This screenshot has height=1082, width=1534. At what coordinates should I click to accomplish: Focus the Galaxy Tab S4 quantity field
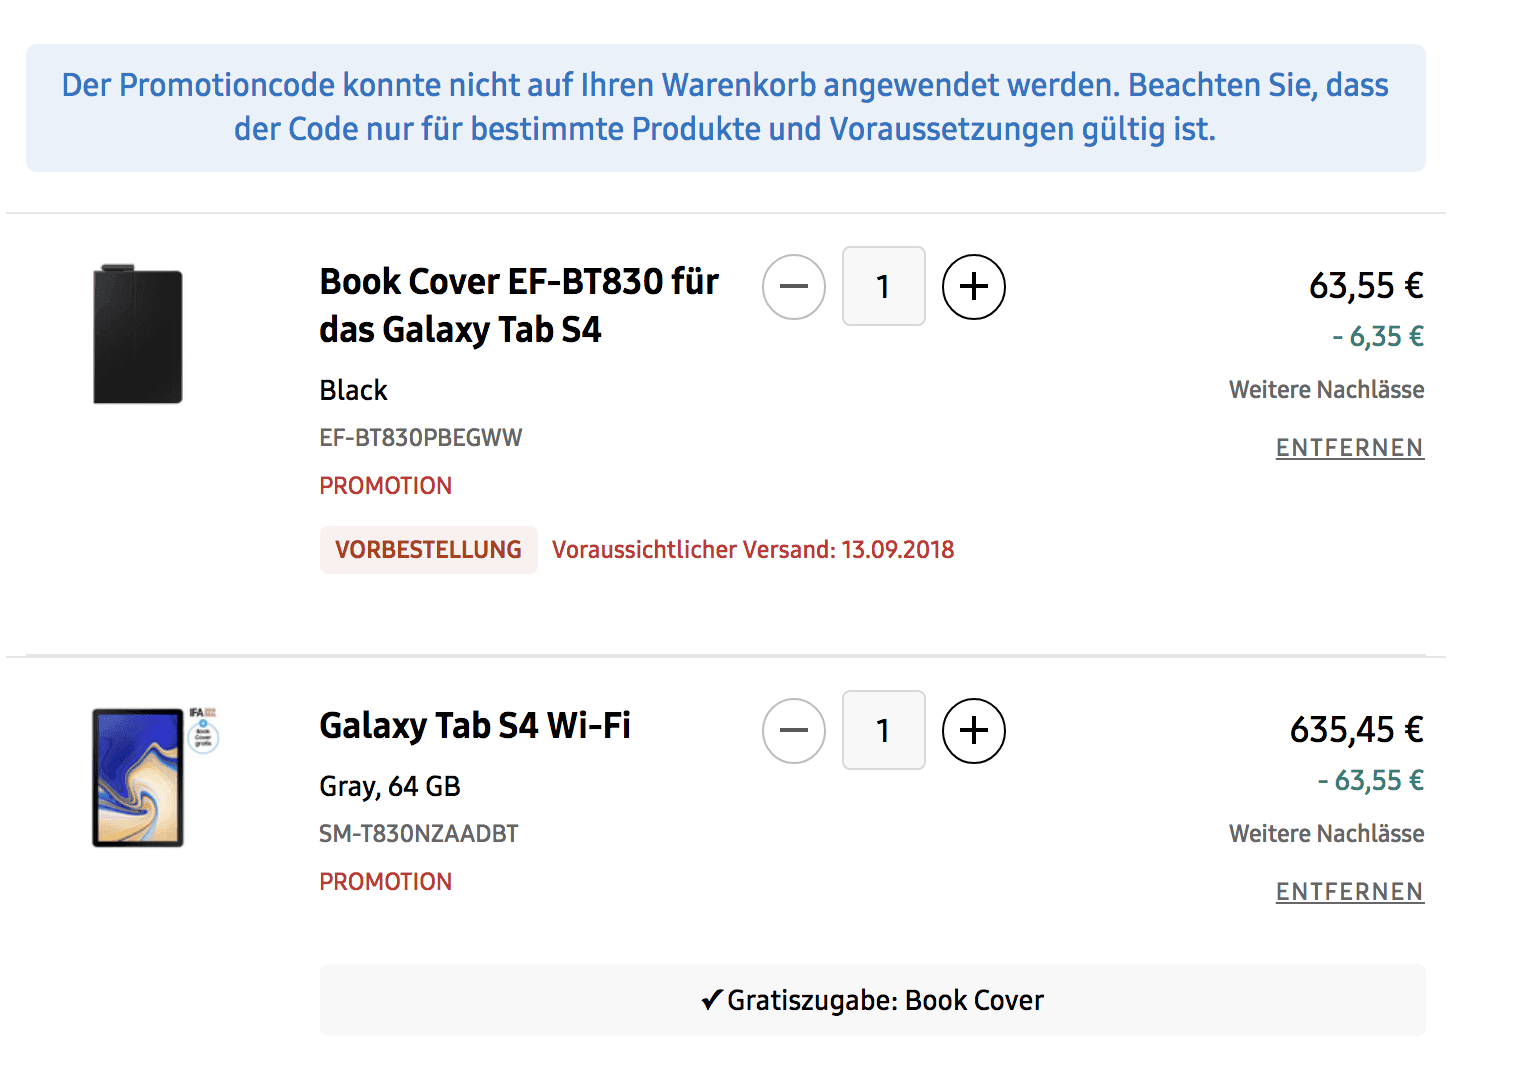point(884,730)
